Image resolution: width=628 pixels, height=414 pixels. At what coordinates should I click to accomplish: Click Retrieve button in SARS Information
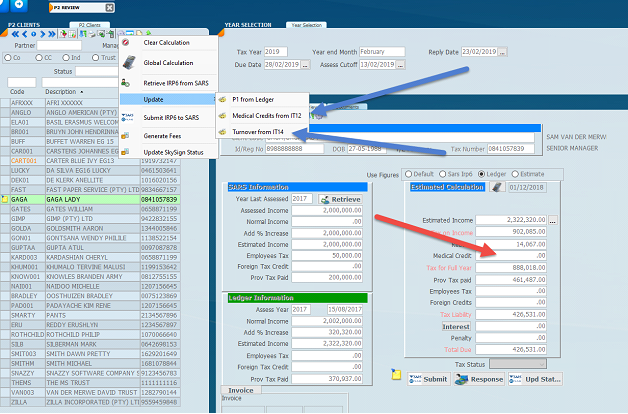coord(331,199)
